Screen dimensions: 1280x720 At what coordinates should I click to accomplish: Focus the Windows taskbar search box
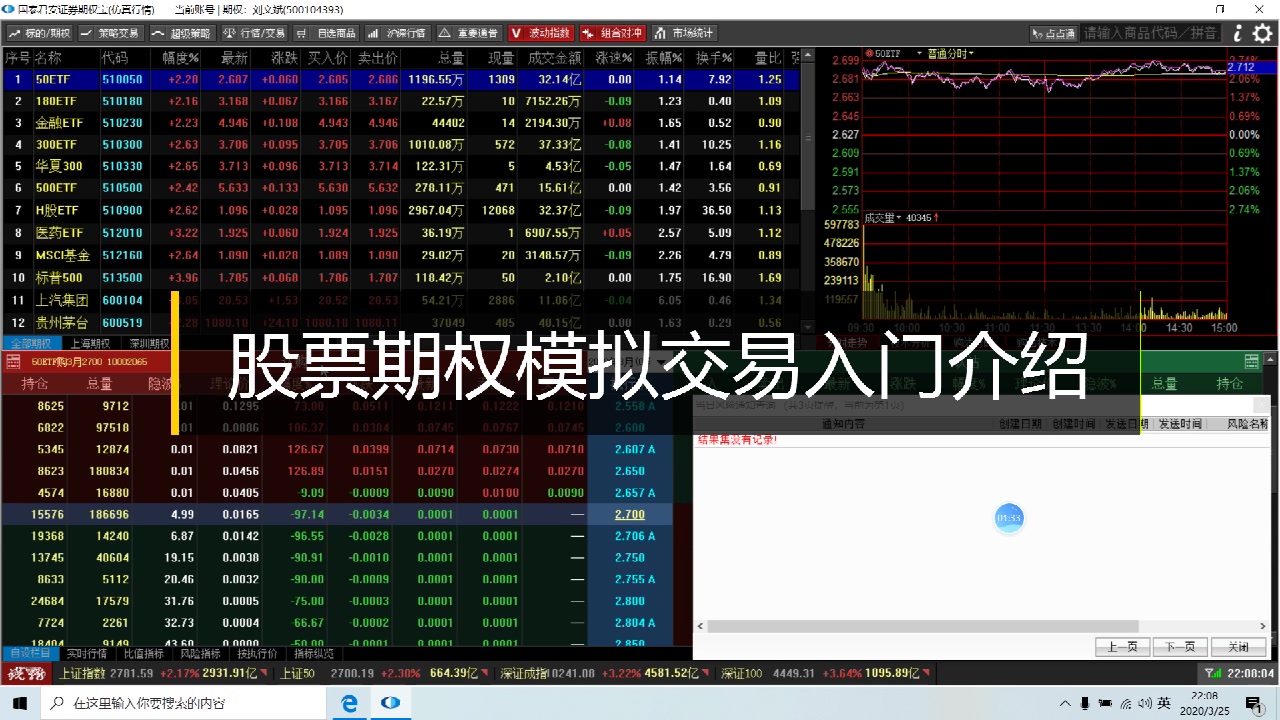pos(185,703)
